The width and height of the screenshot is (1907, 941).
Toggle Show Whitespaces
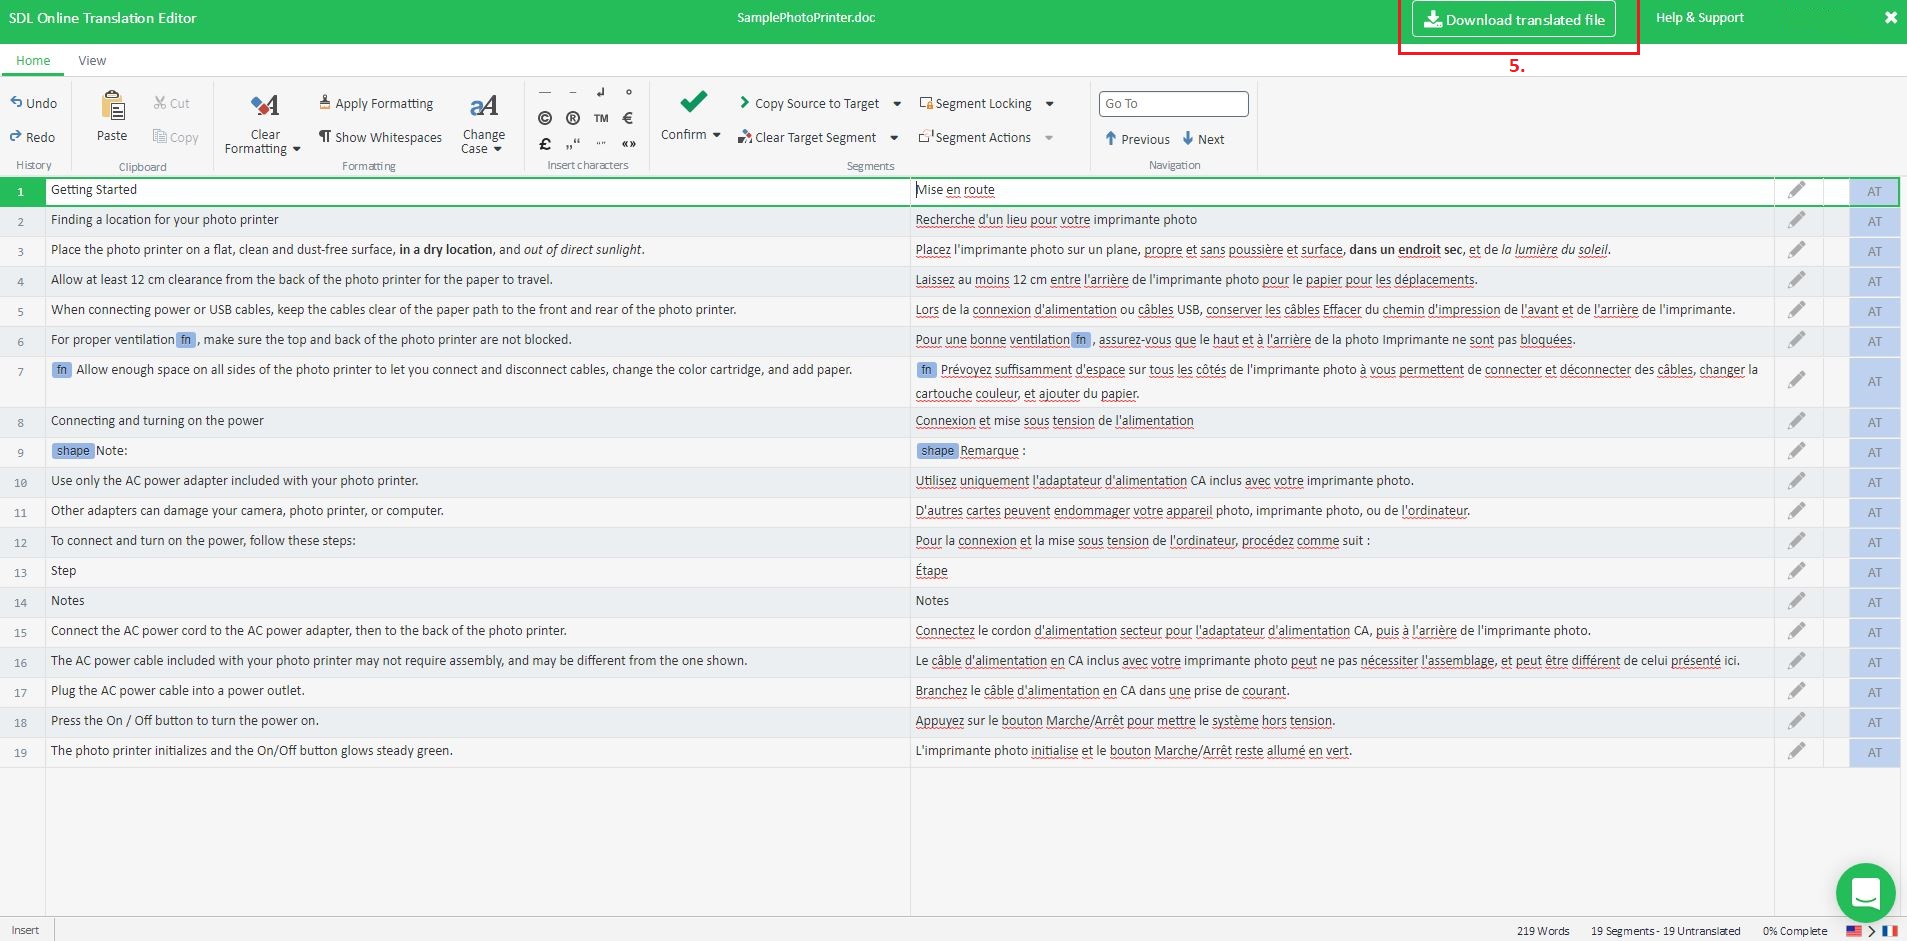click(380, 137)
